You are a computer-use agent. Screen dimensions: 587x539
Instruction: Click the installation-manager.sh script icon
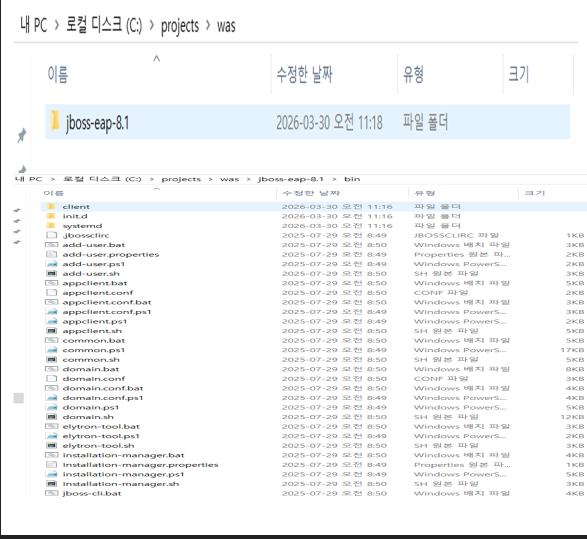[51, 484]
